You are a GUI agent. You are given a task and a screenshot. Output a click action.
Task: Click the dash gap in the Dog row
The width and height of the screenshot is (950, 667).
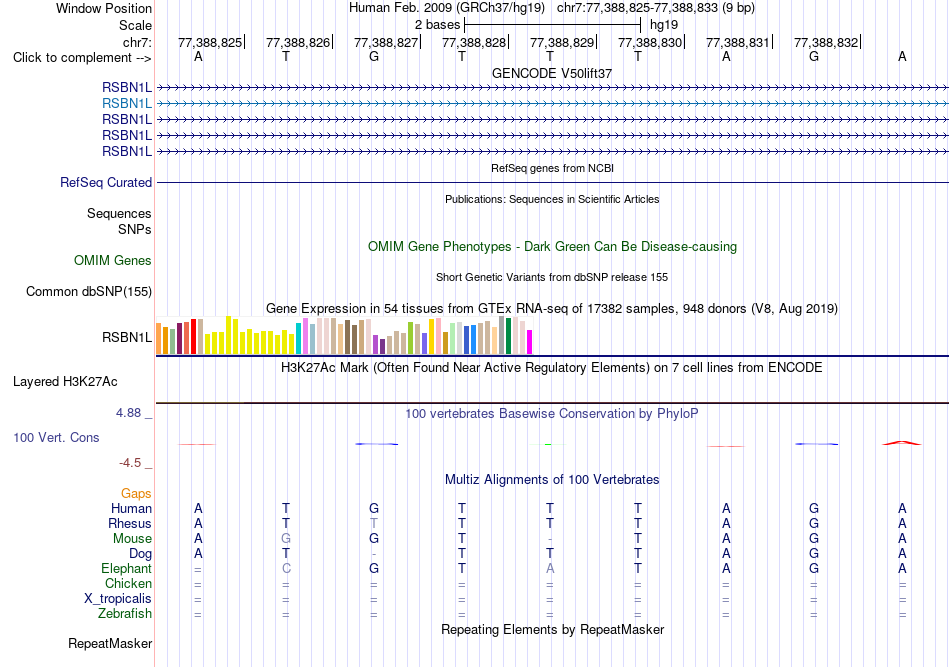374,554
